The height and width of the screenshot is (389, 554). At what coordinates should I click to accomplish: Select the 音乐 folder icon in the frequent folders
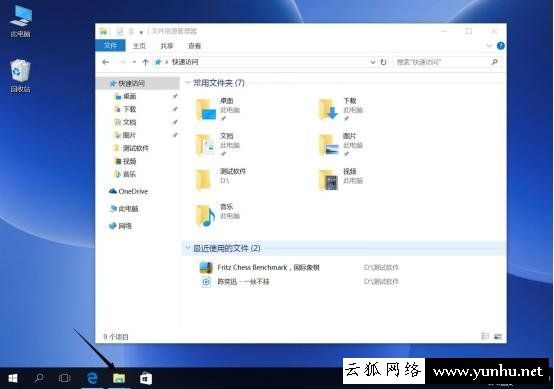click(x=206, y=216)
